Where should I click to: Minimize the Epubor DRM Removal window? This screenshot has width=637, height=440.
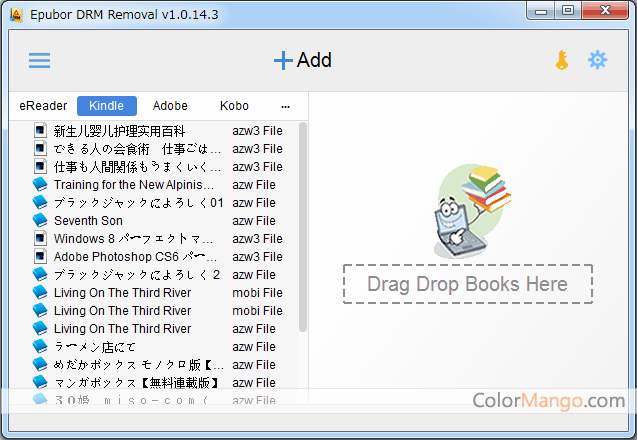tap(541, 11)
